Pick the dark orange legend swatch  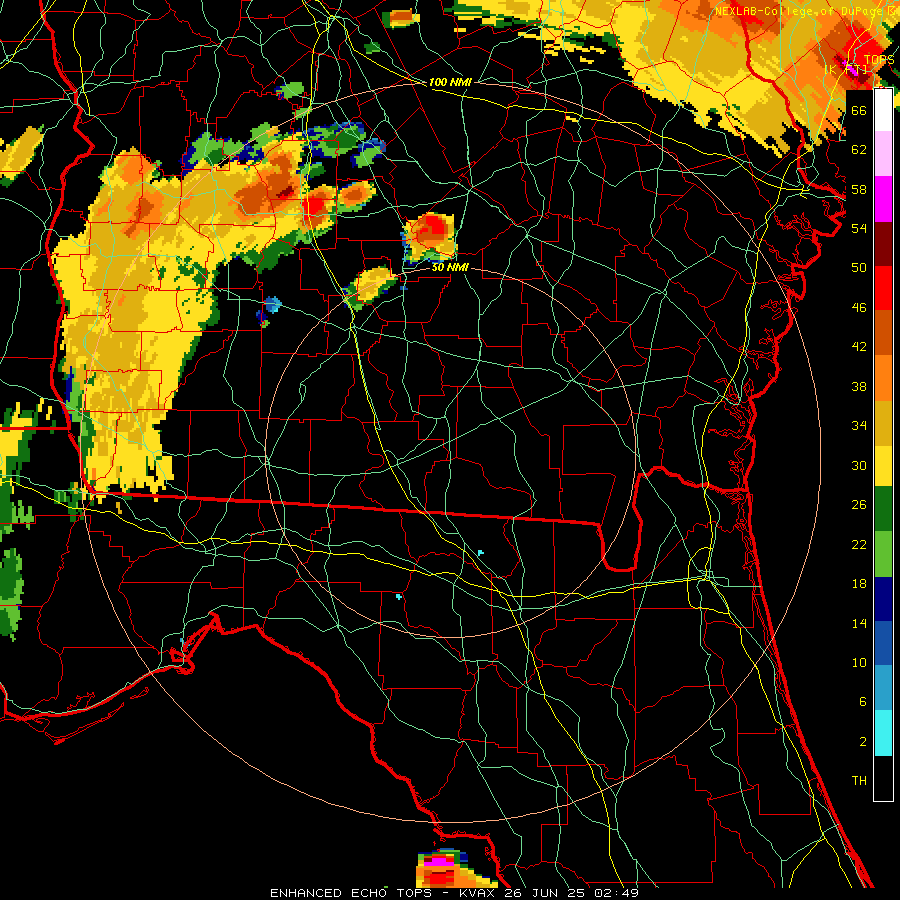pos(883,332)
